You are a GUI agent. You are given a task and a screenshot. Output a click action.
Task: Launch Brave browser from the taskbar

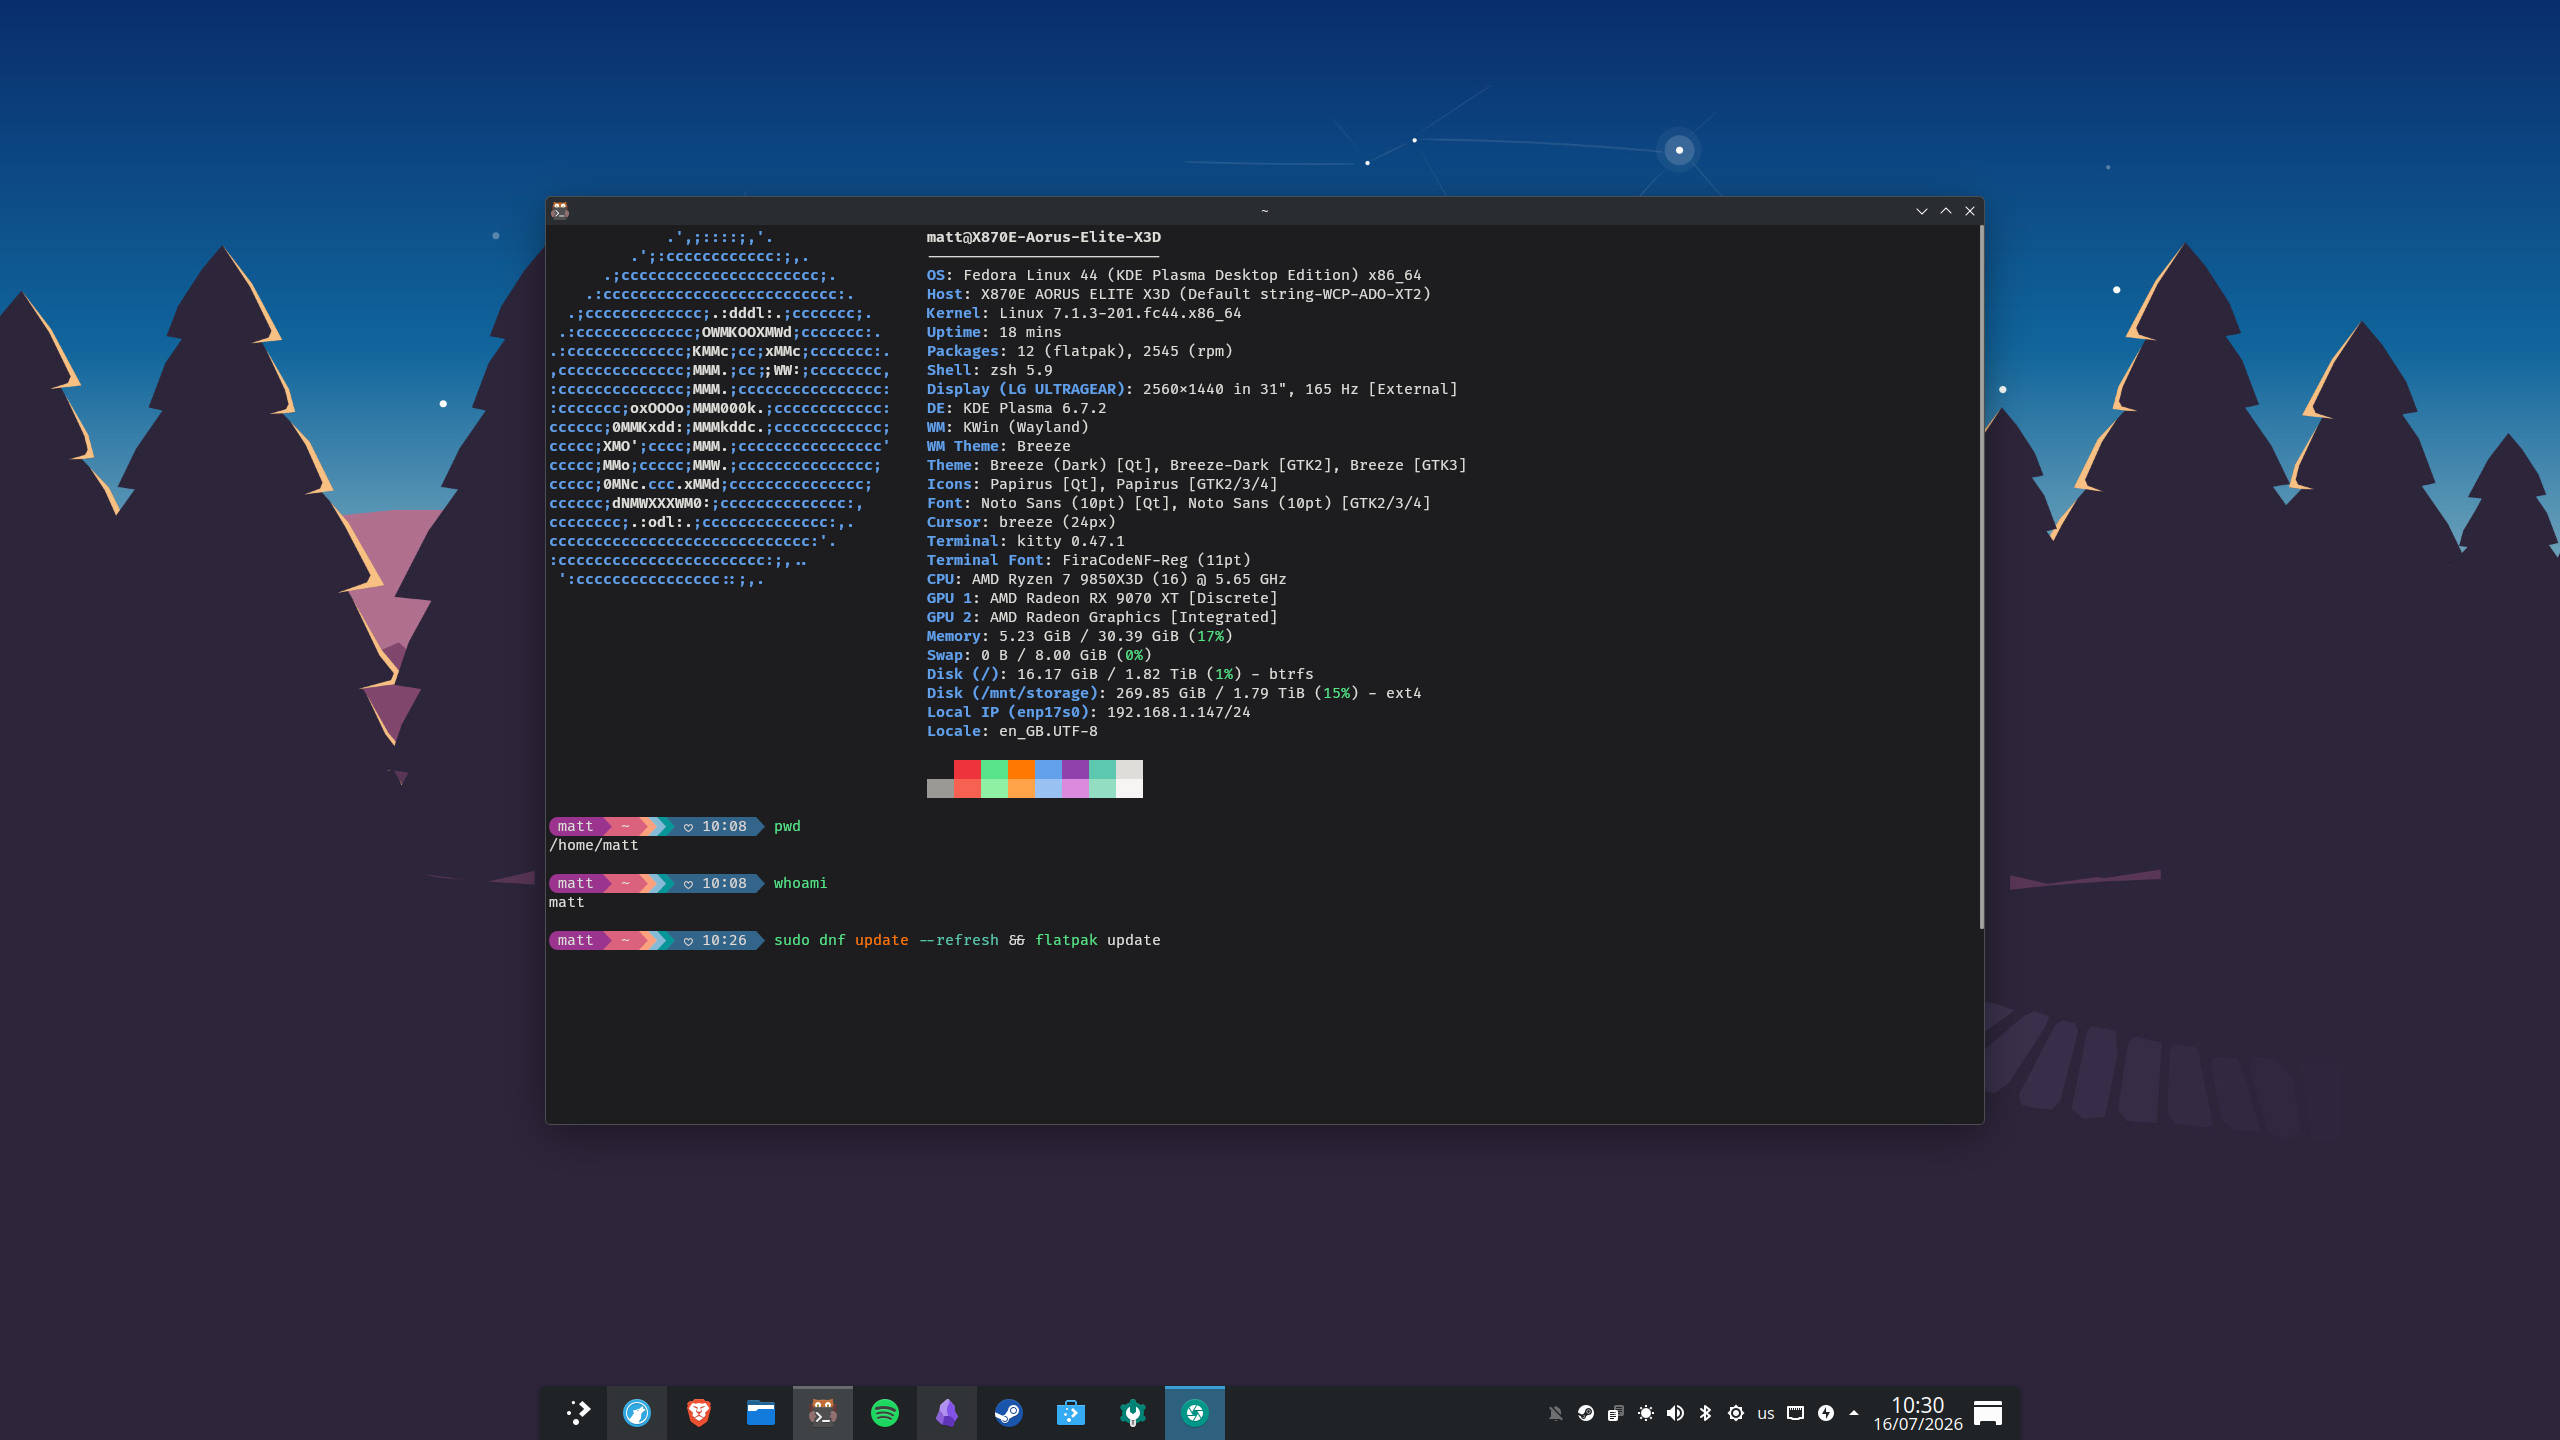click(x=699, y=1412)
